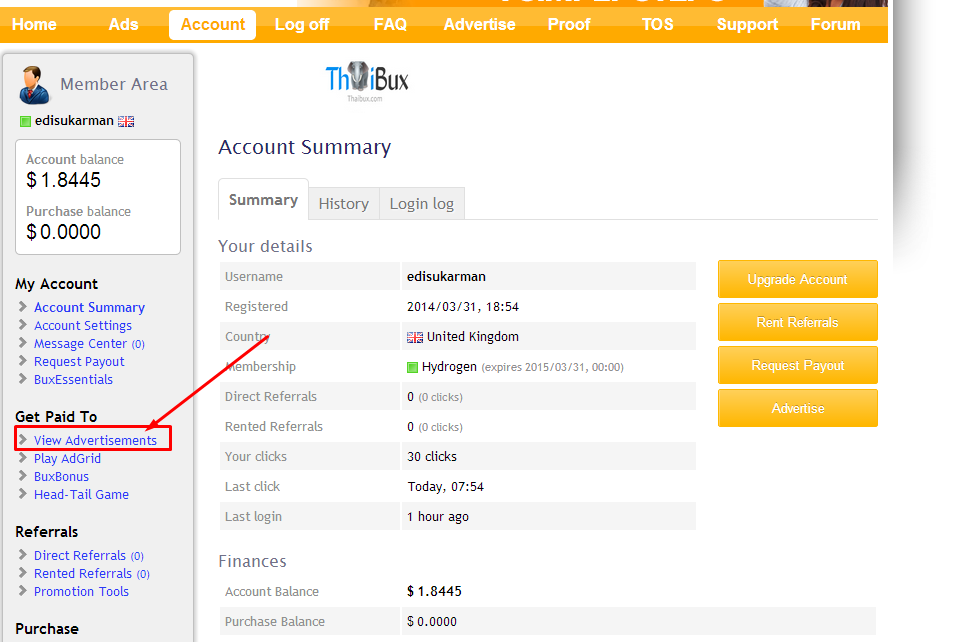Open the Head-Tail Game link
Screen dimensions: 967x642
pos(81,494)
